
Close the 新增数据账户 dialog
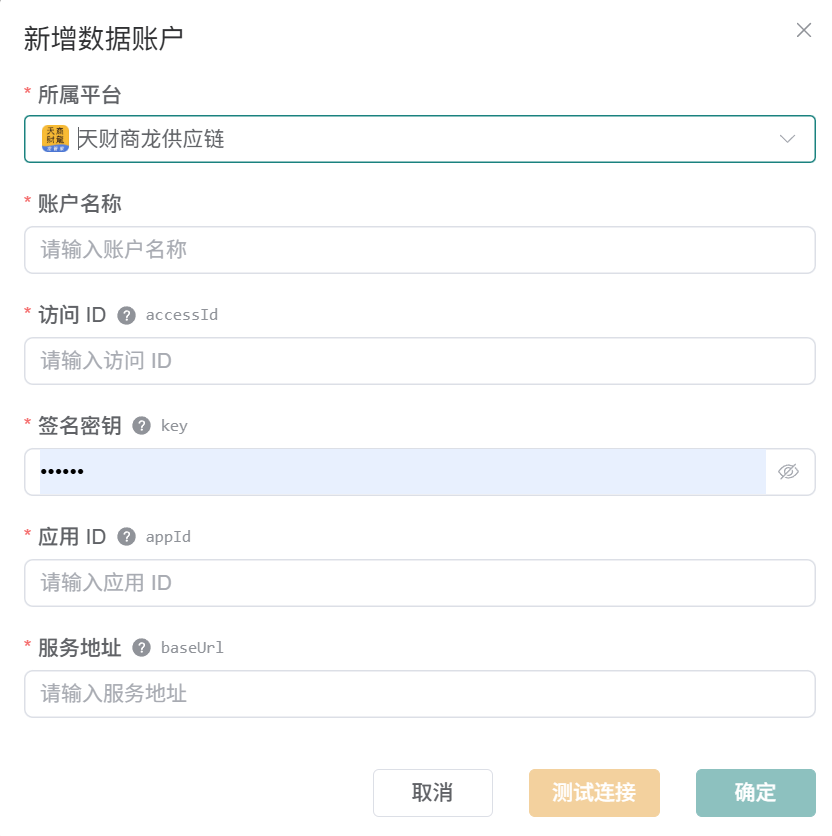tap(804, 30)
